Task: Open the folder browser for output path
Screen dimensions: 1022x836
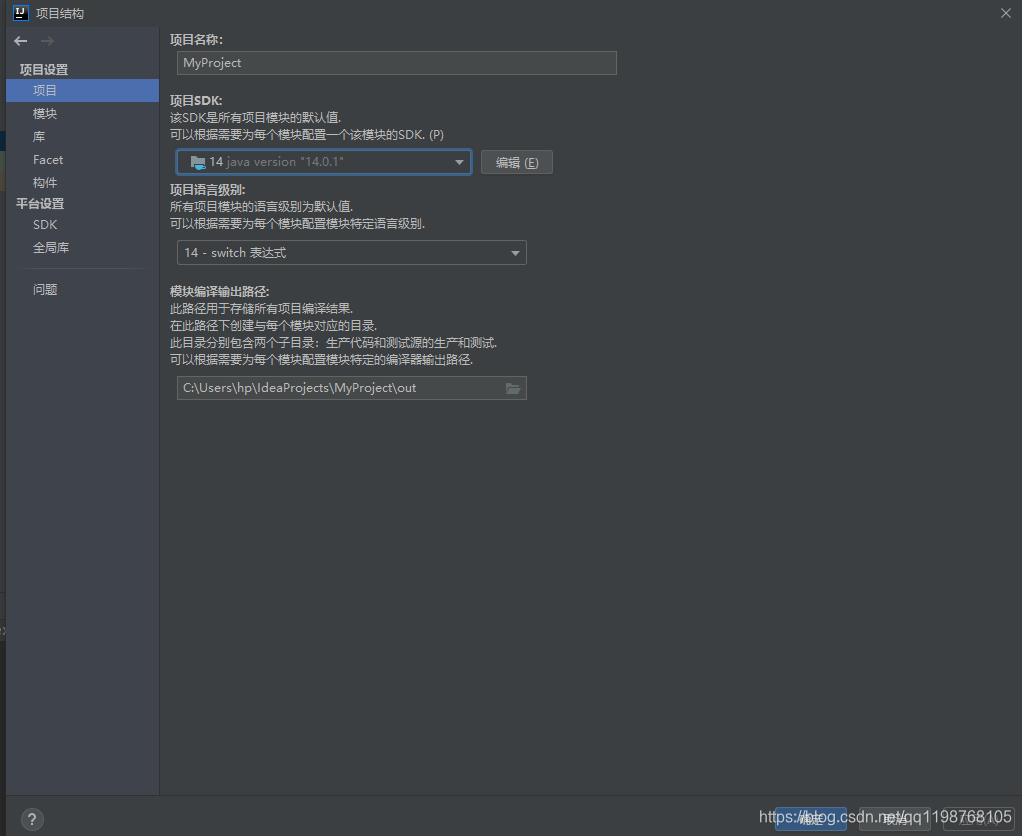Action: click(512, 387)
